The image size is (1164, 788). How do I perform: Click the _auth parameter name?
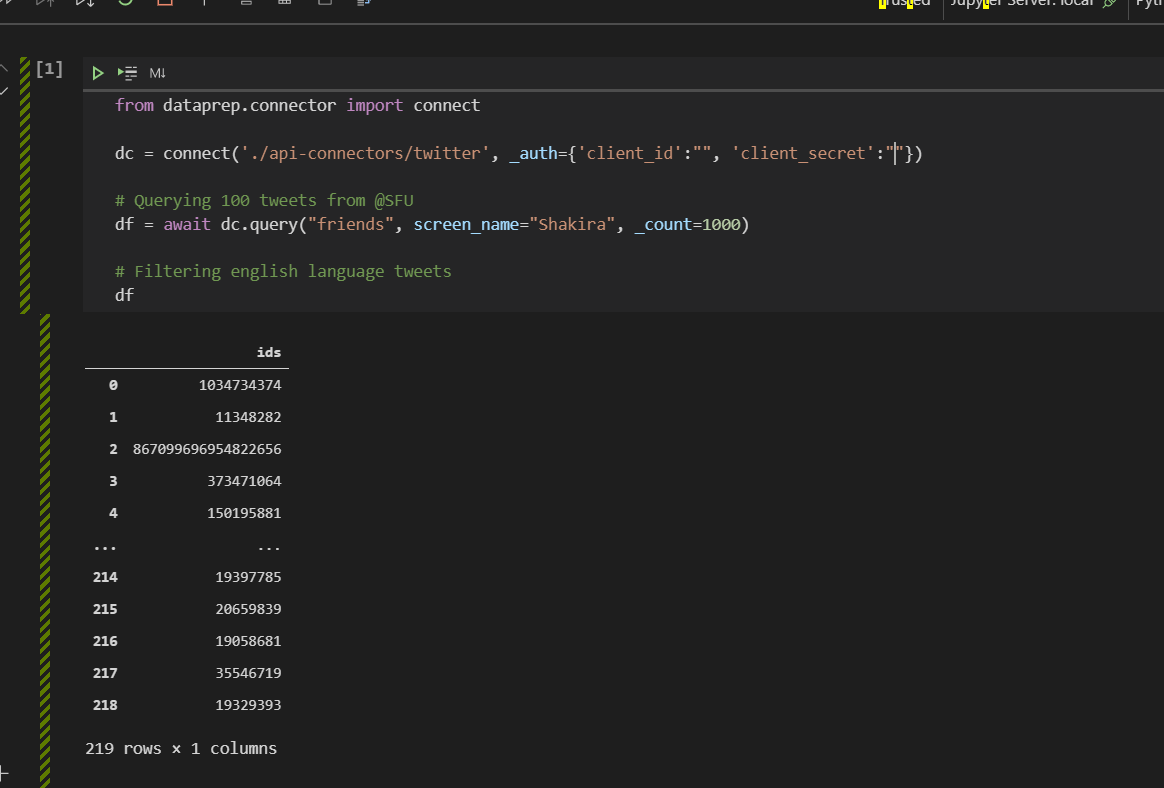(533, 153)
